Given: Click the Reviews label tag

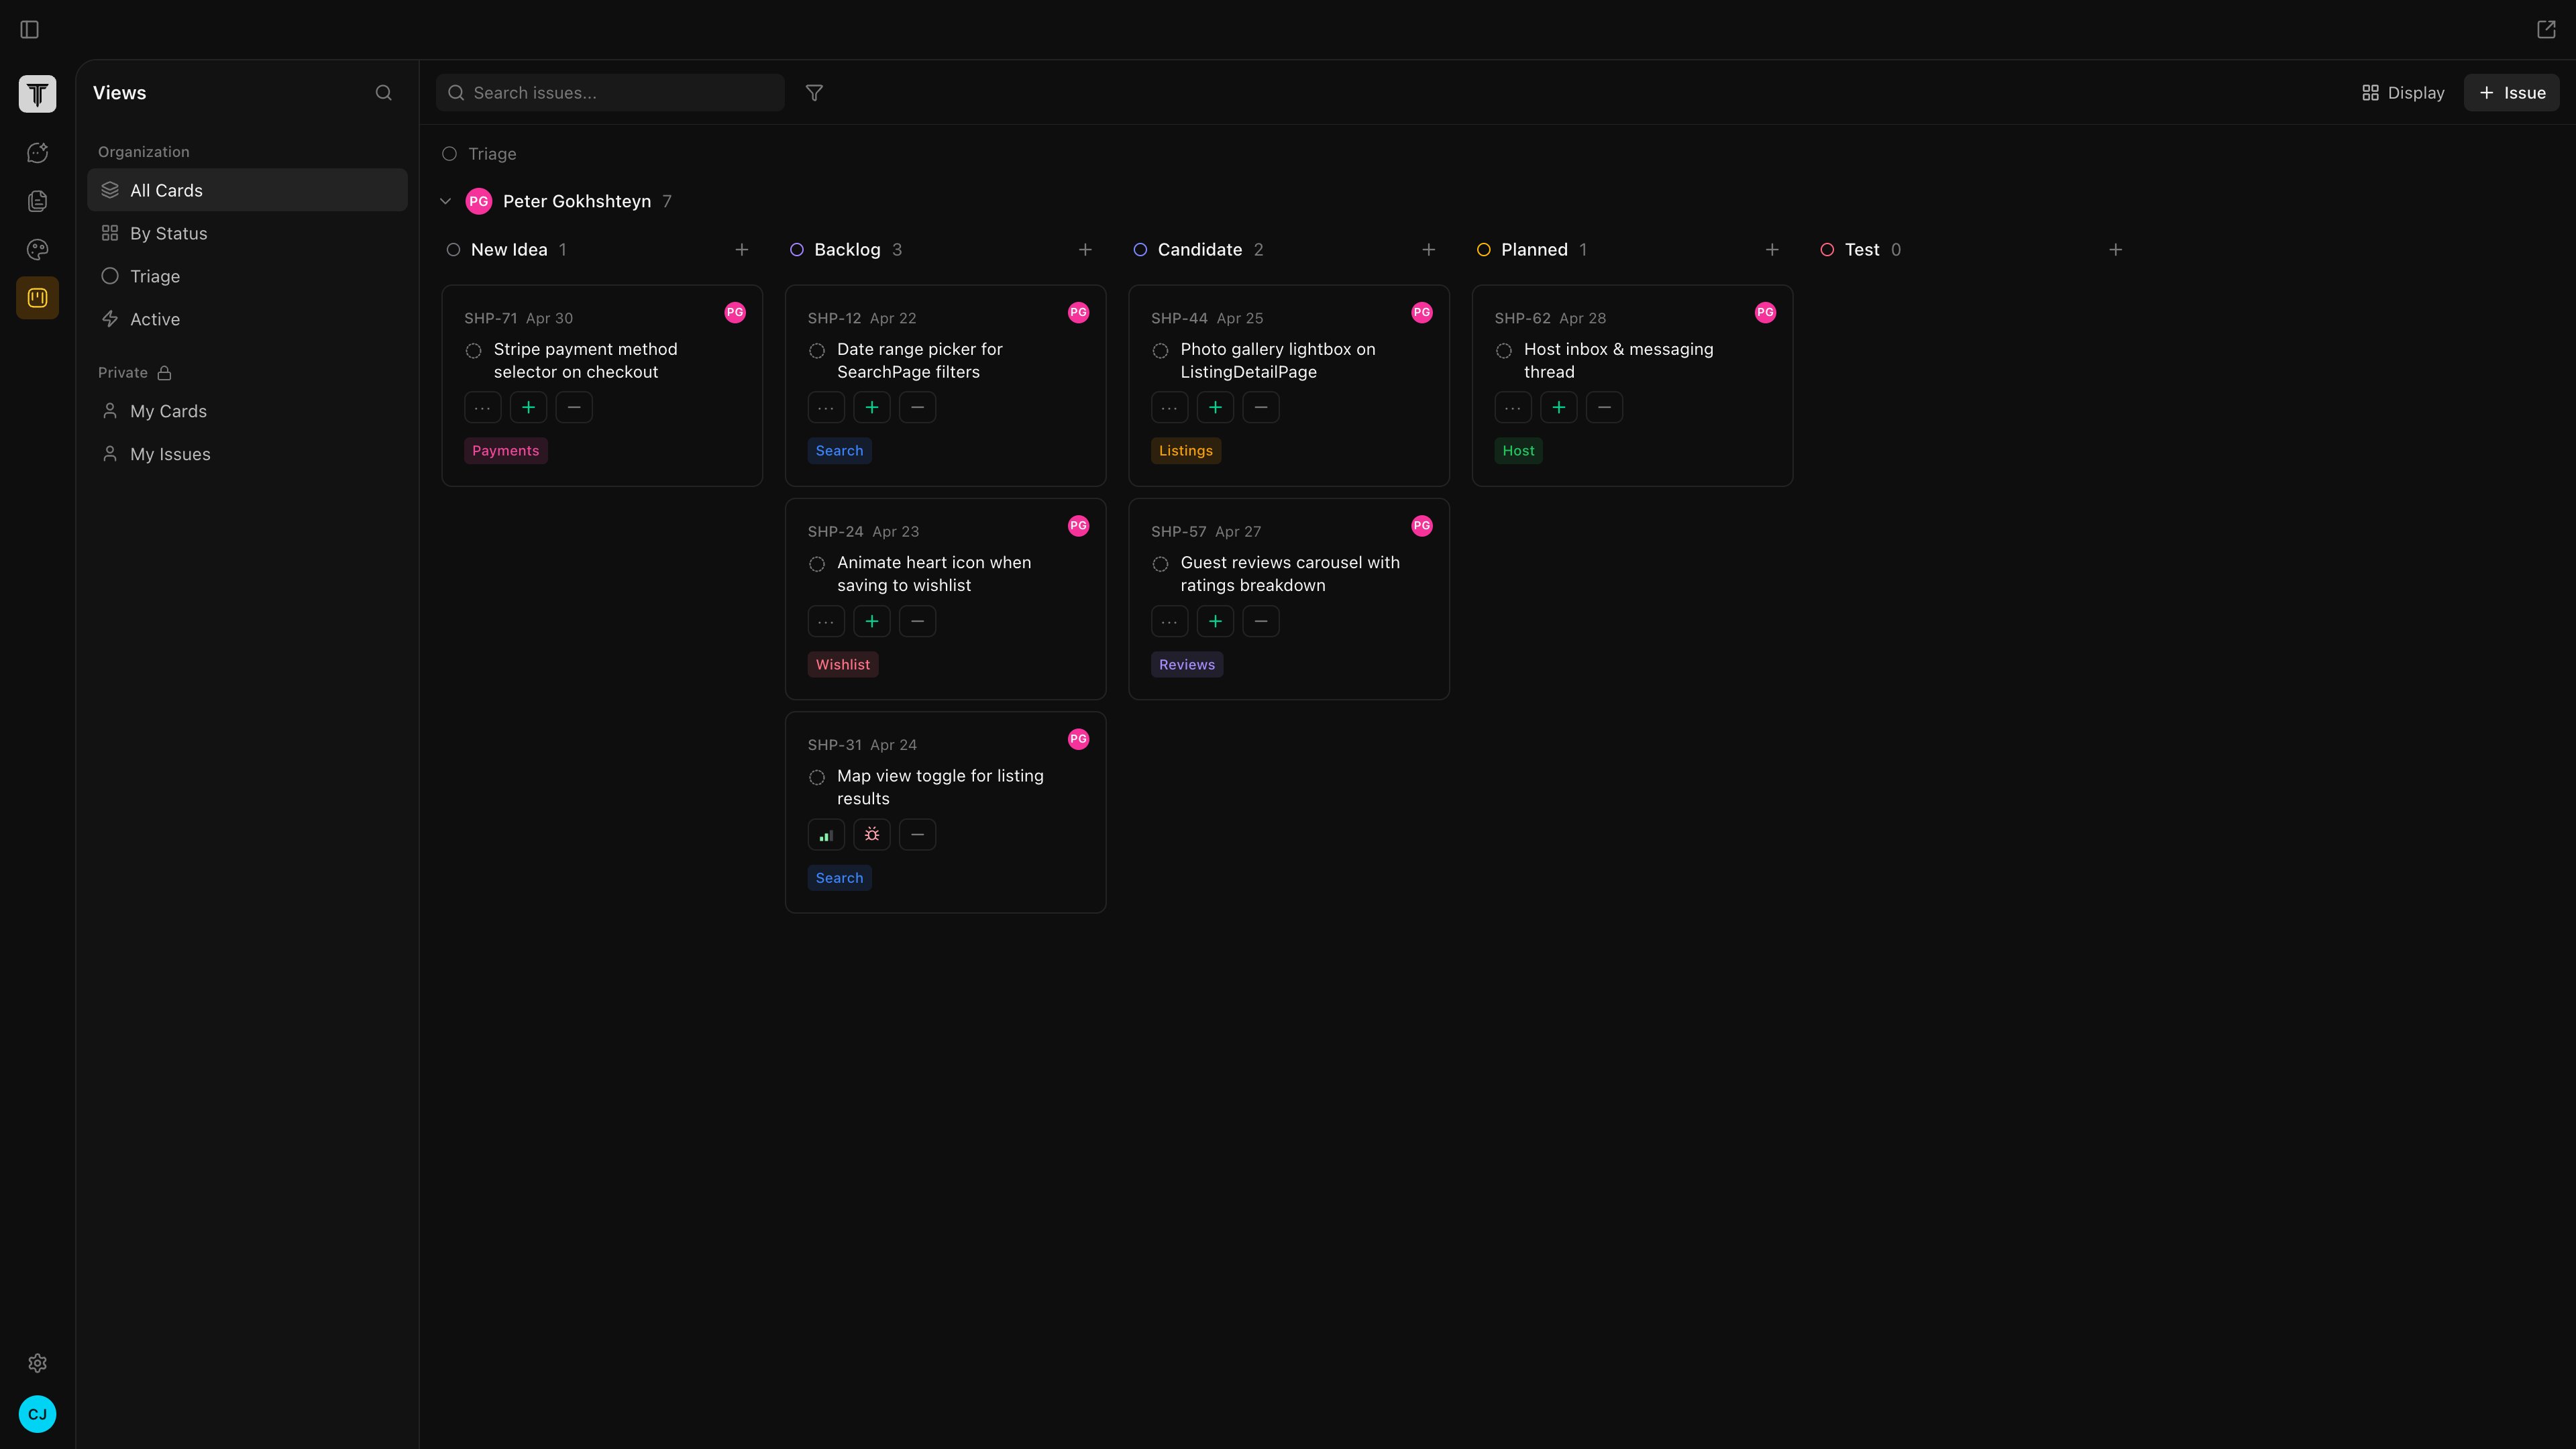Looking at the screenshot, I should click(1187, 665).
